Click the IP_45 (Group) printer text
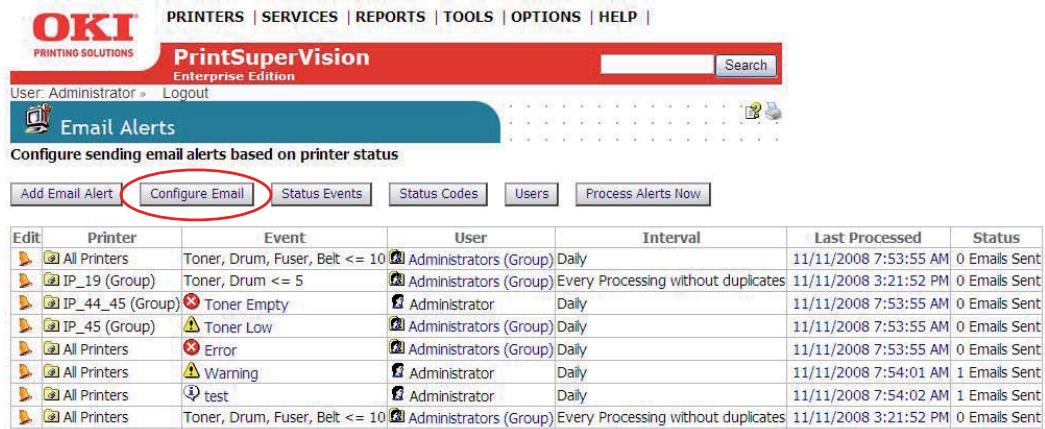 [109, 326]
